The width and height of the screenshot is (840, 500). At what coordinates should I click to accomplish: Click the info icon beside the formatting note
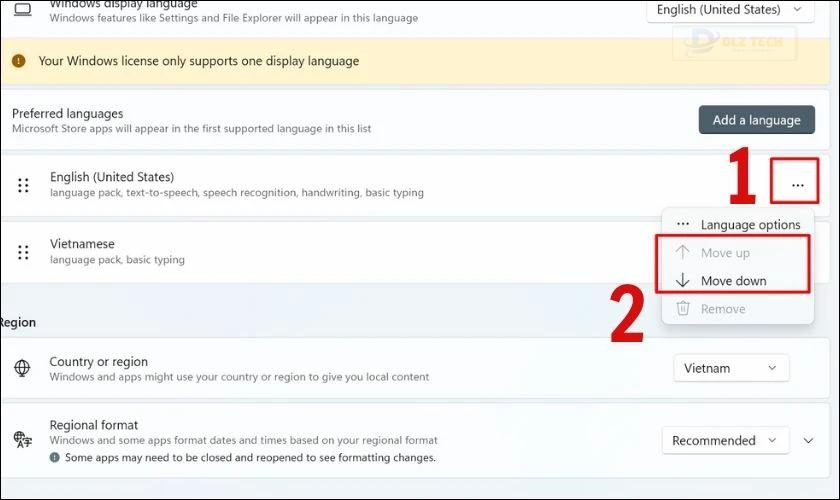click(x=55, y=457)
